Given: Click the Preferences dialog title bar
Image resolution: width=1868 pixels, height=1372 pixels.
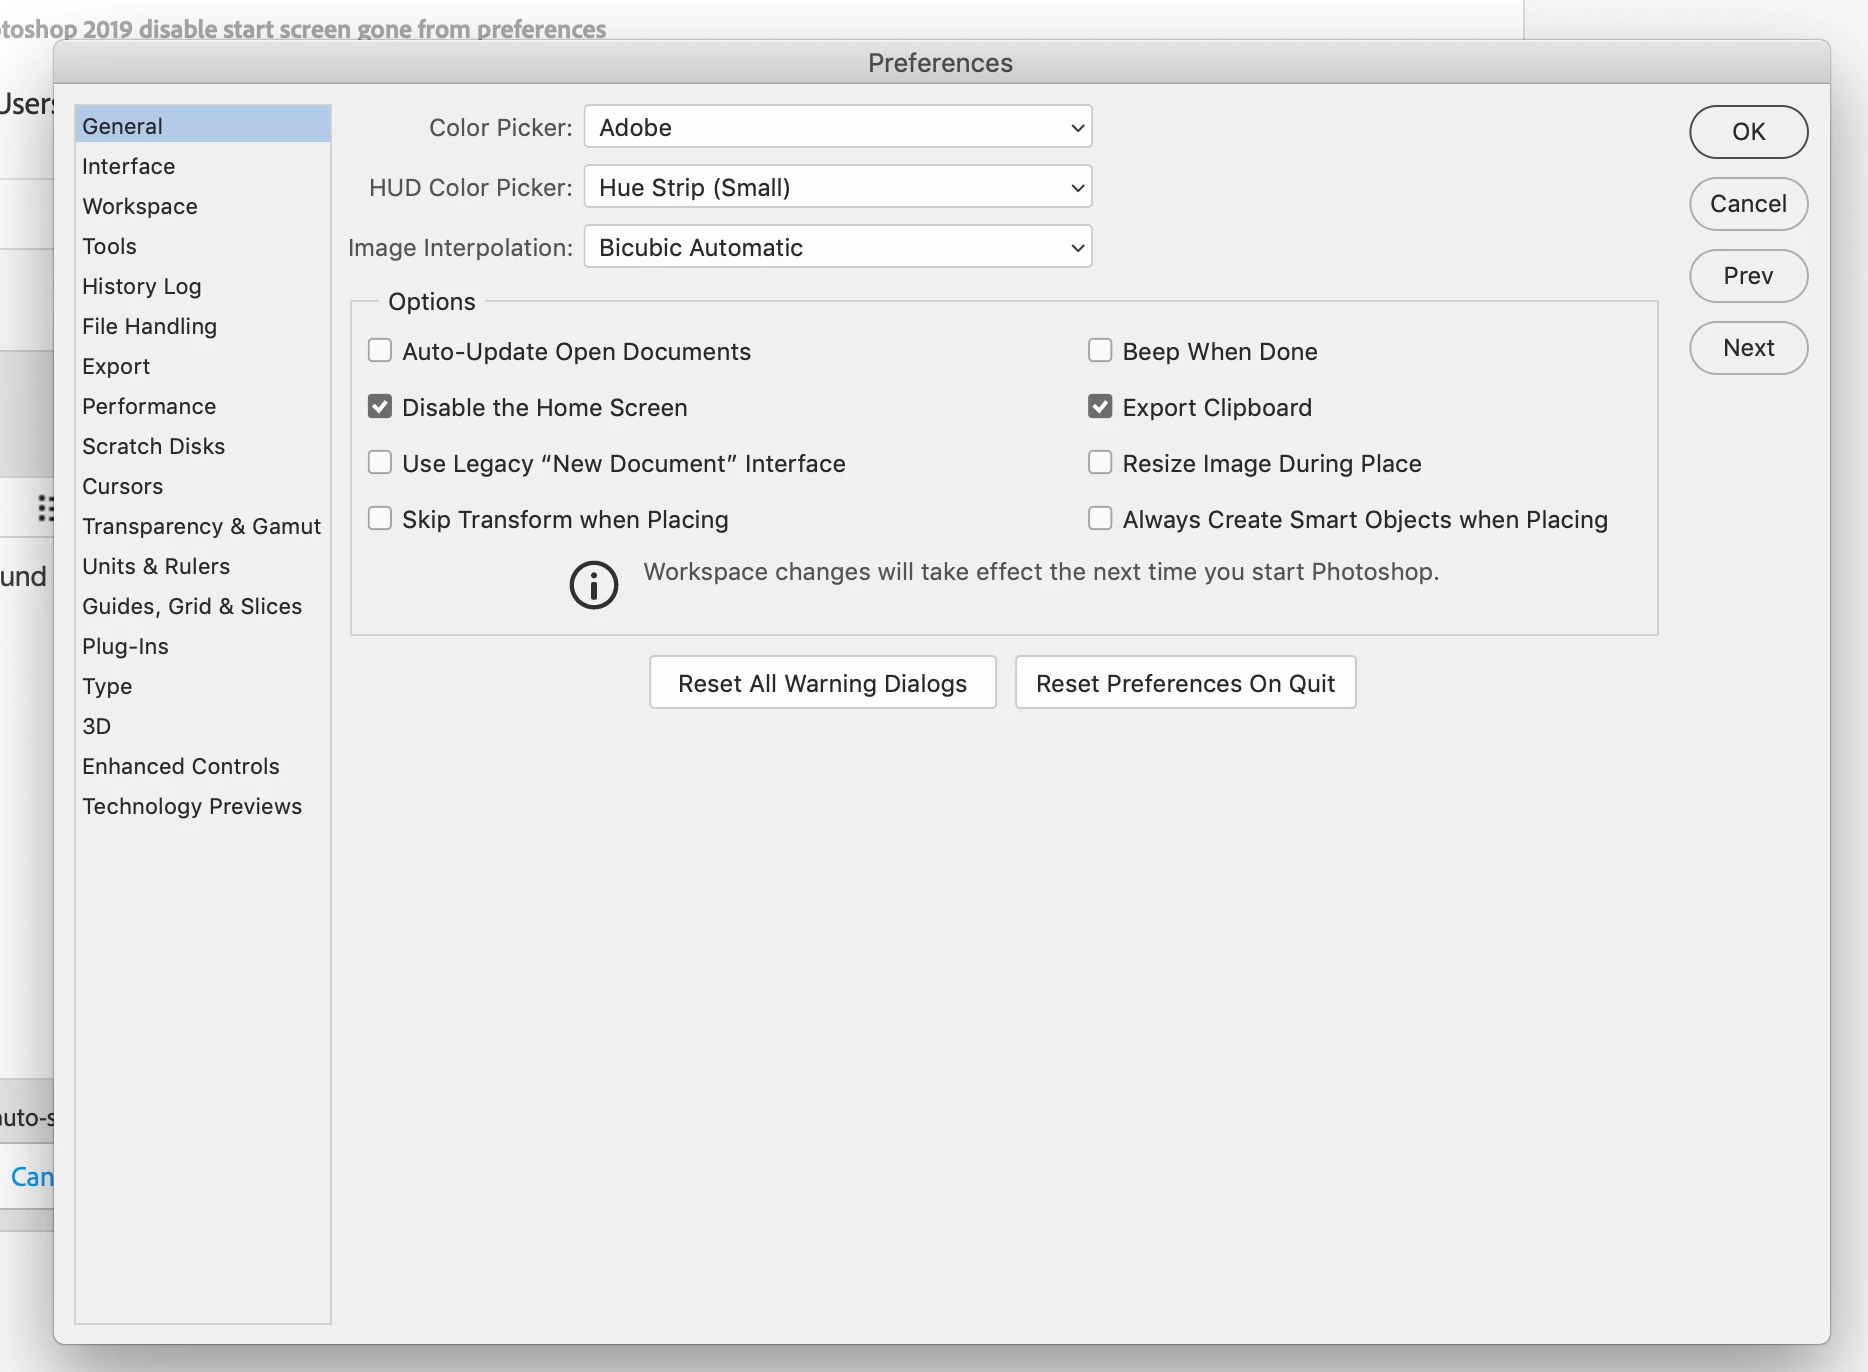Looking at the screenshot, I should [x=941, y=62].
